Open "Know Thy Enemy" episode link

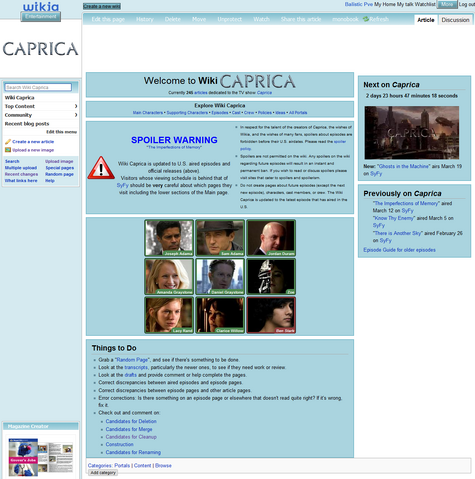tap(394, 218)
